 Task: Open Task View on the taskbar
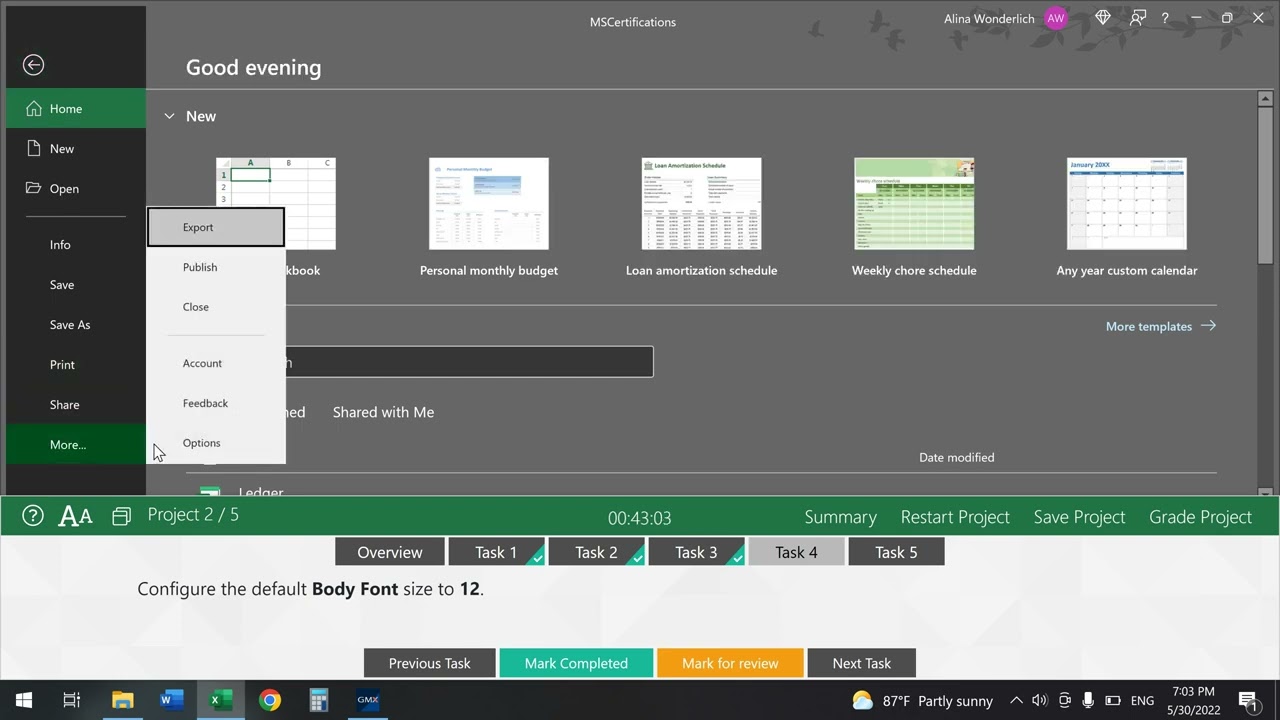coord(72,700)
